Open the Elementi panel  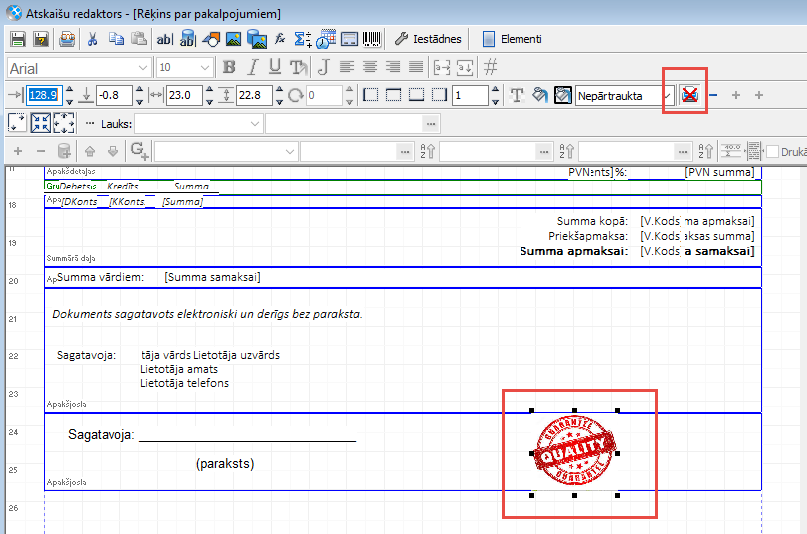pyautogui.click(x=512, y=40)
